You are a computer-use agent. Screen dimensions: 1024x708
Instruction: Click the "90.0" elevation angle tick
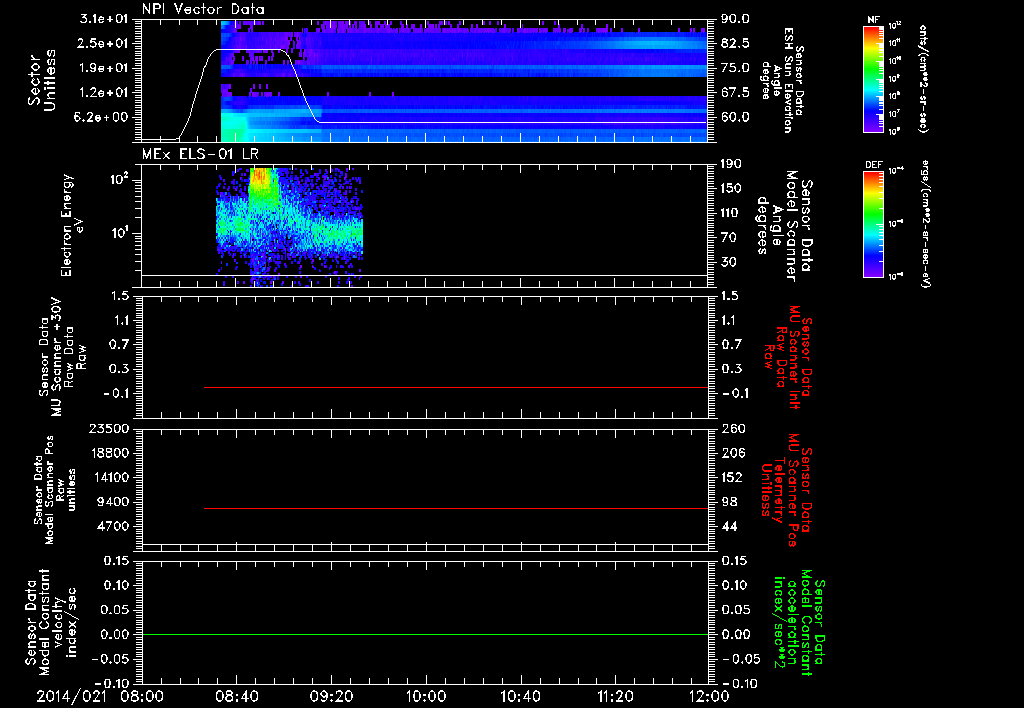[x=735, y=19]
